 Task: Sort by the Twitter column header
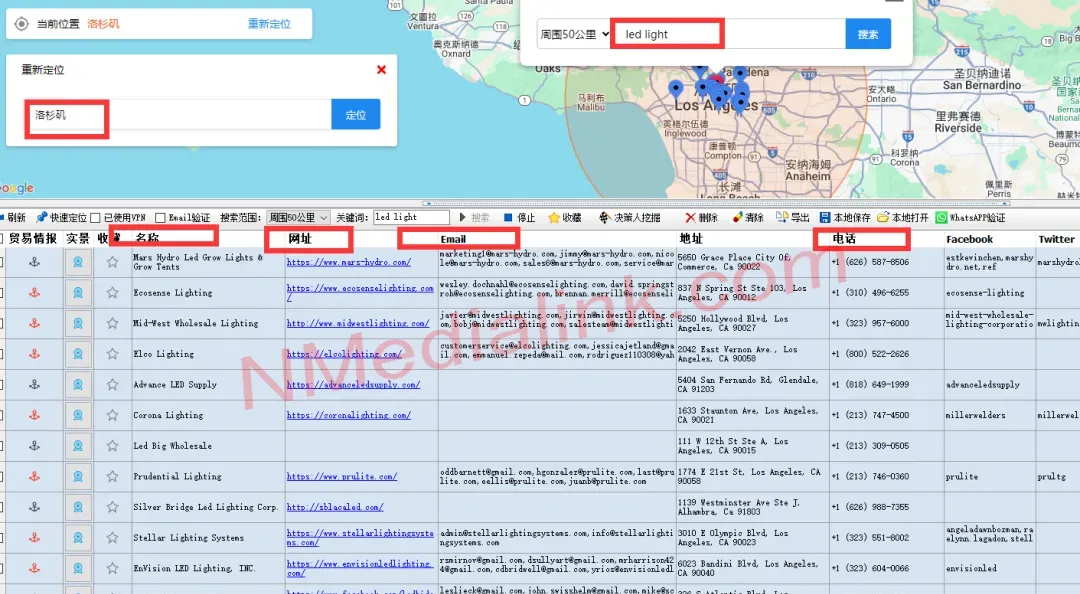point(1056,239)
